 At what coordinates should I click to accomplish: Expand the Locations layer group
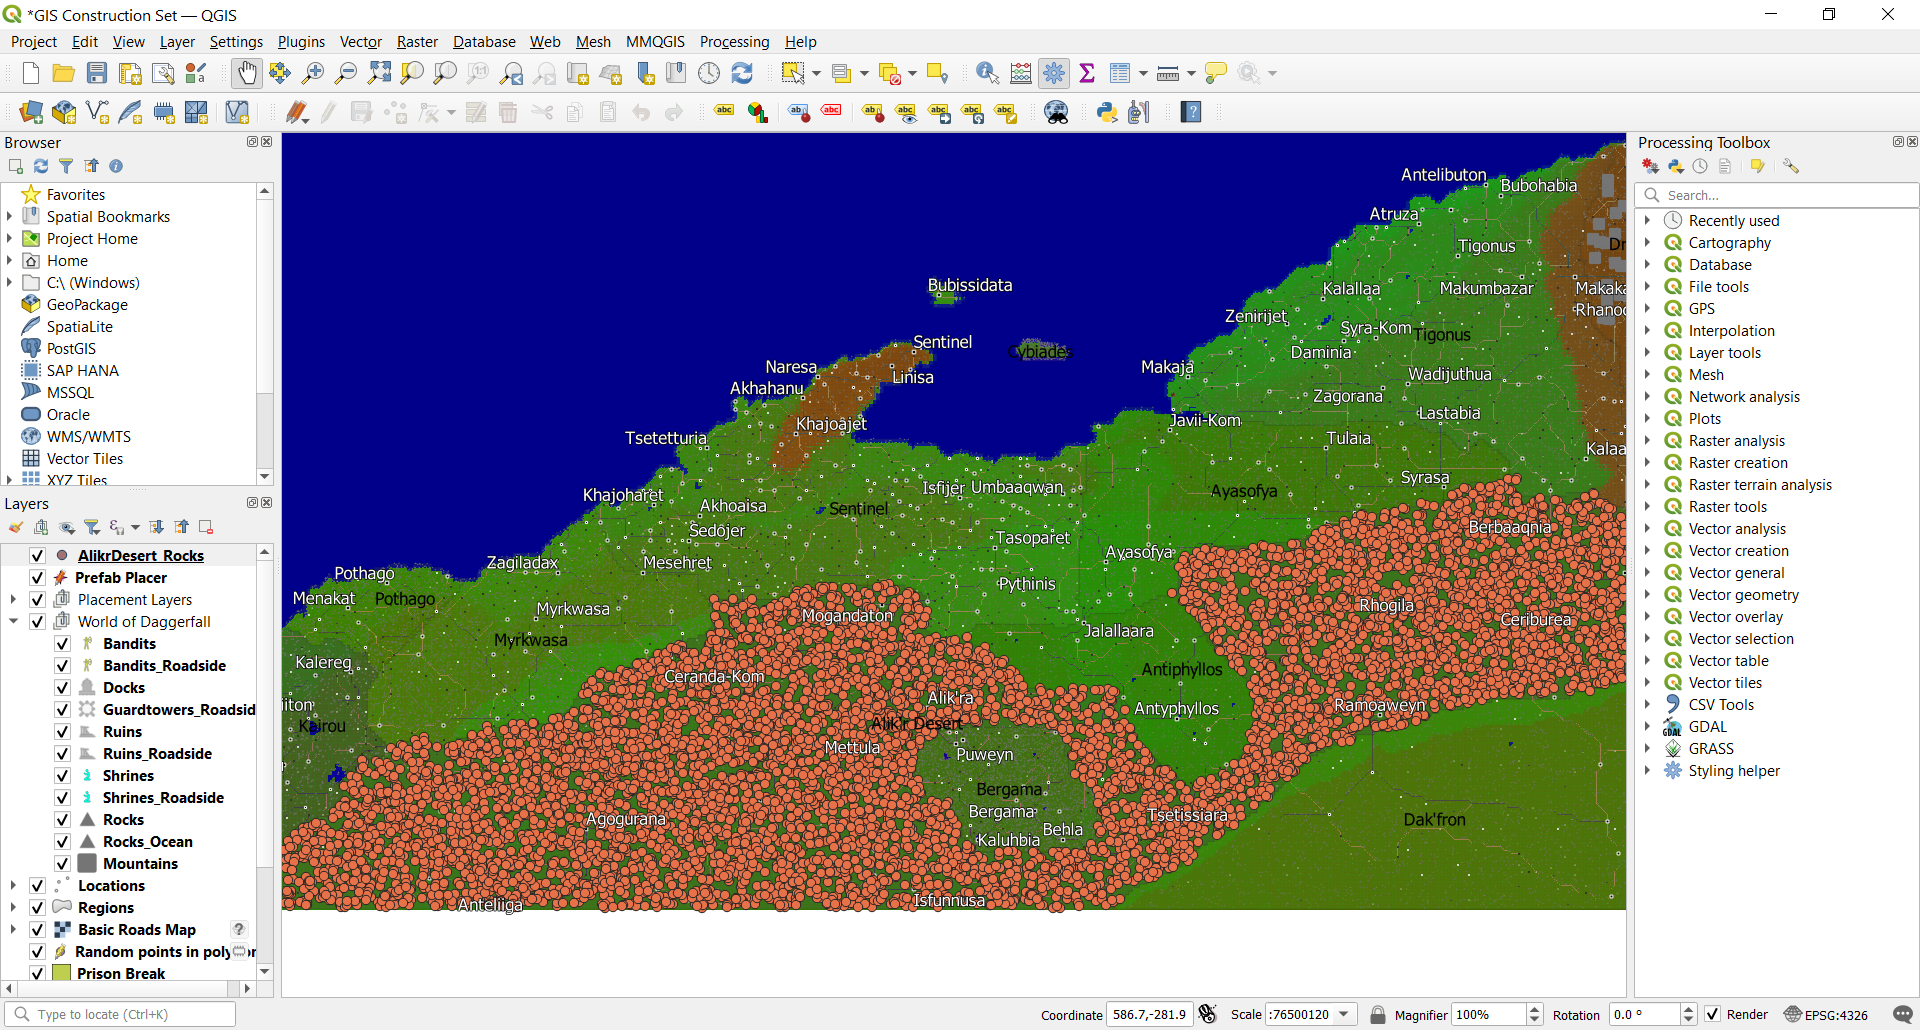point(13,886)
